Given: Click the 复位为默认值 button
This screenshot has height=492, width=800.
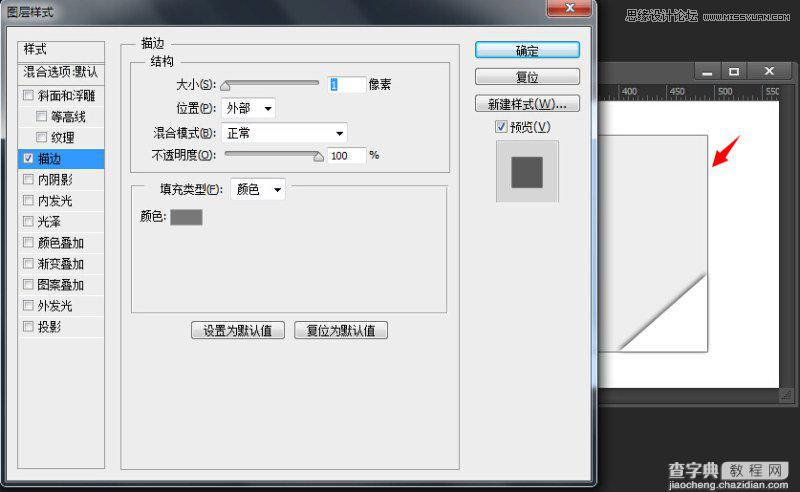Looking at the screenshot, I should [x=341, y=330].
